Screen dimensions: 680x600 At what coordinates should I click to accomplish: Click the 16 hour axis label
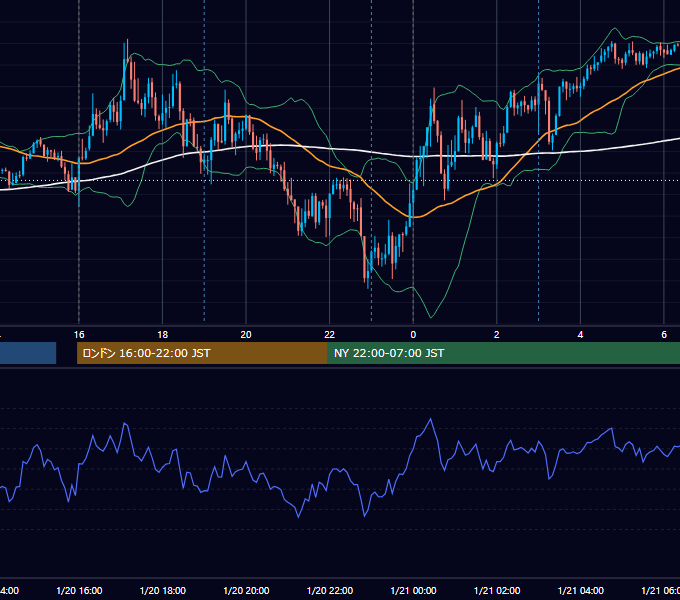click(x=79, y=335)
